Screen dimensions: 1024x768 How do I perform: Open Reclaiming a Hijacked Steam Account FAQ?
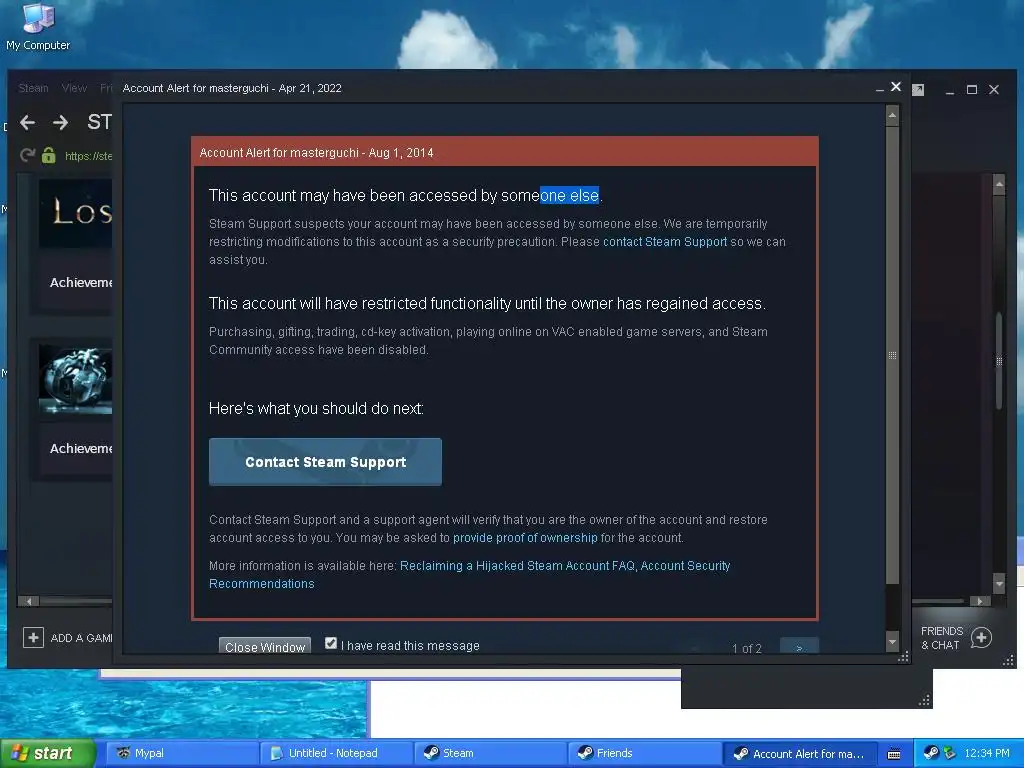517,566
